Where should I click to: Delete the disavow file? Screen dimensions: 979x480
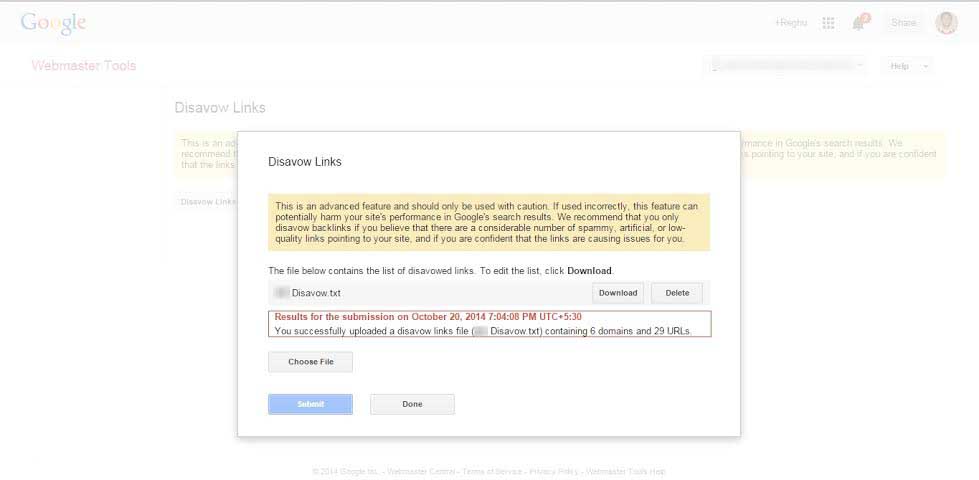[677, 293]
